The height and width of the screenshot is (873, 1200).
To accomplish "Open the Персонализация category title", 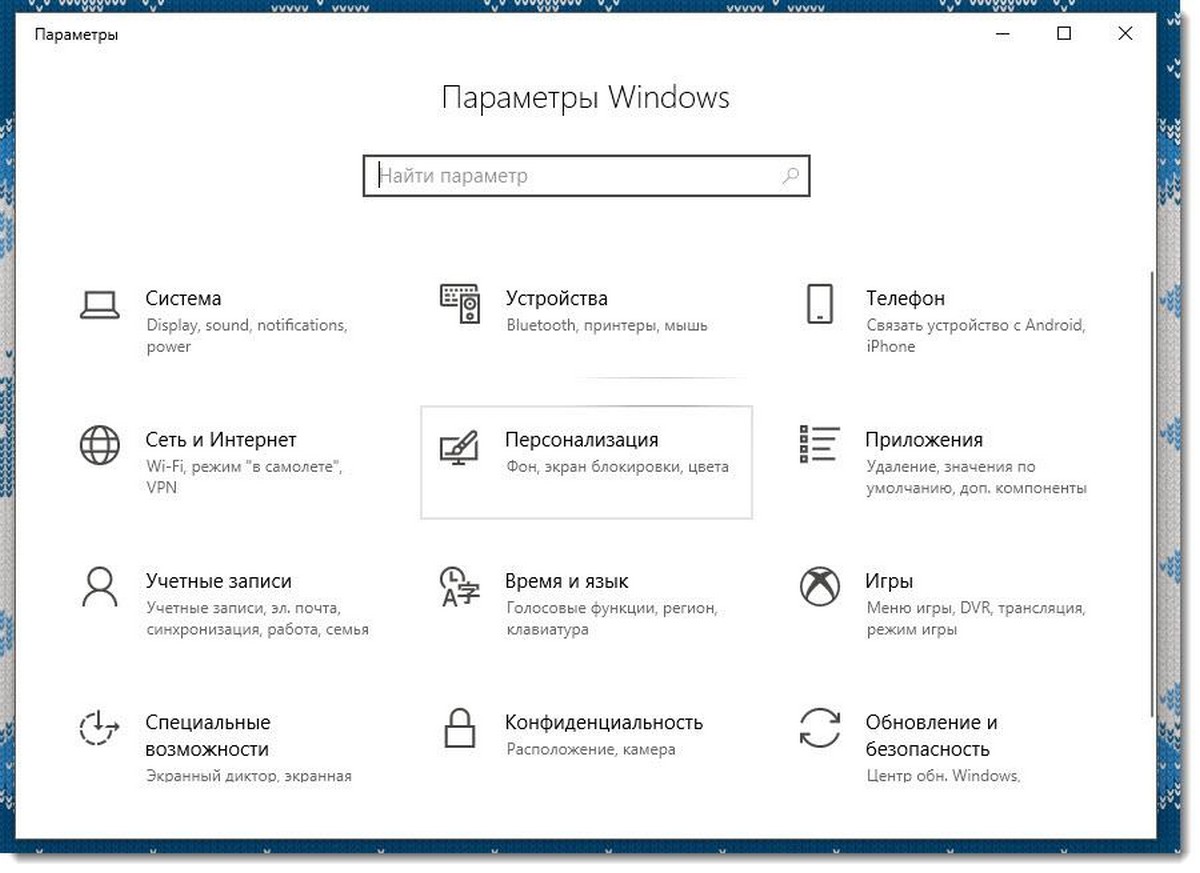I will pos(582,440).
